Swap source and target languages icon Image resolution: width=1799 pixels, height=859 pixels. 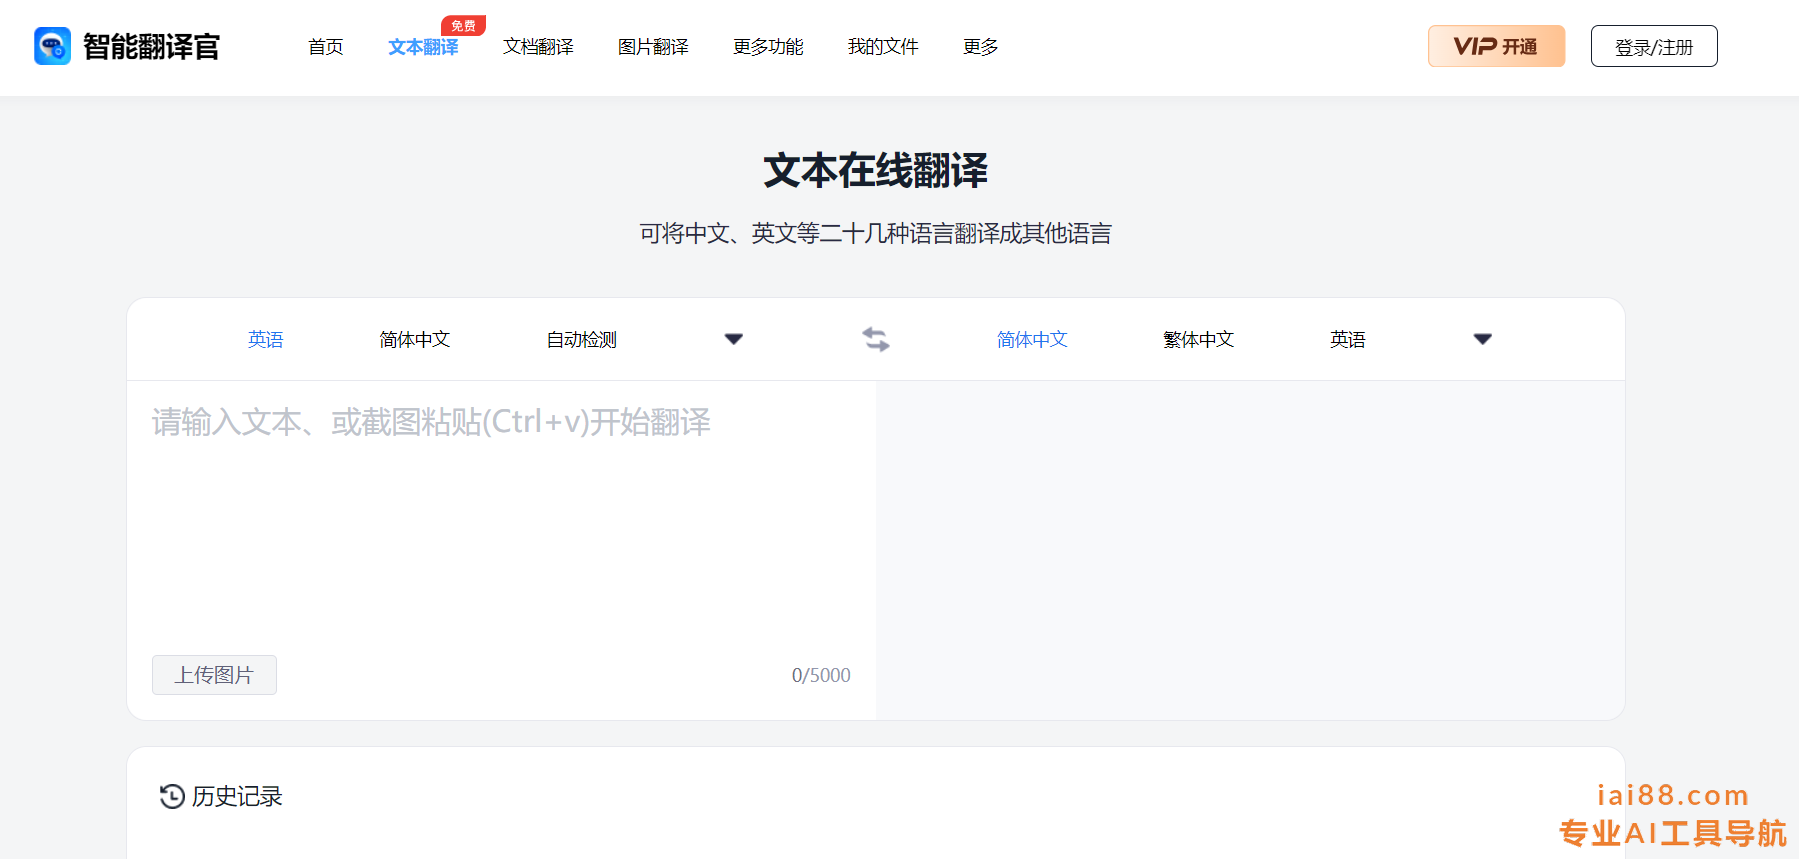pos(876,339)
